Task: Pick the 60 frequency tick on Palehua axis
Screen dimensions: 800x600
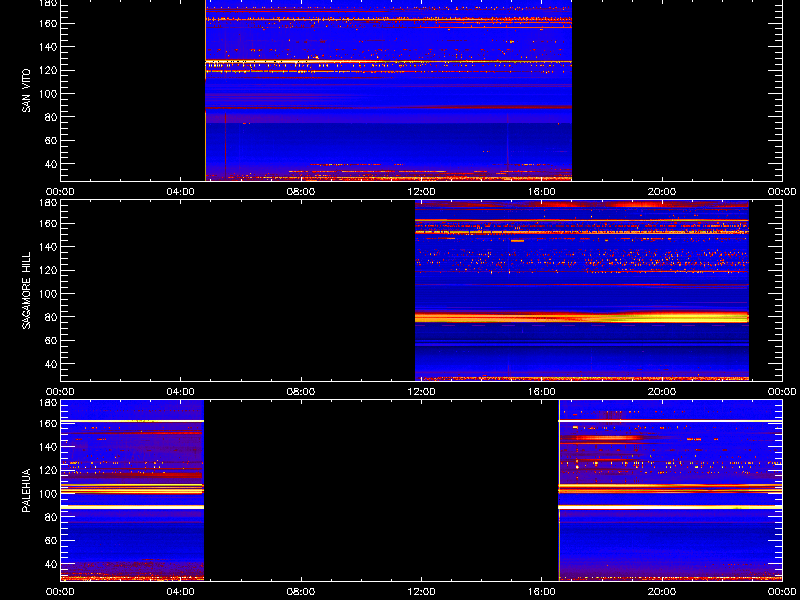Action: 50,541
